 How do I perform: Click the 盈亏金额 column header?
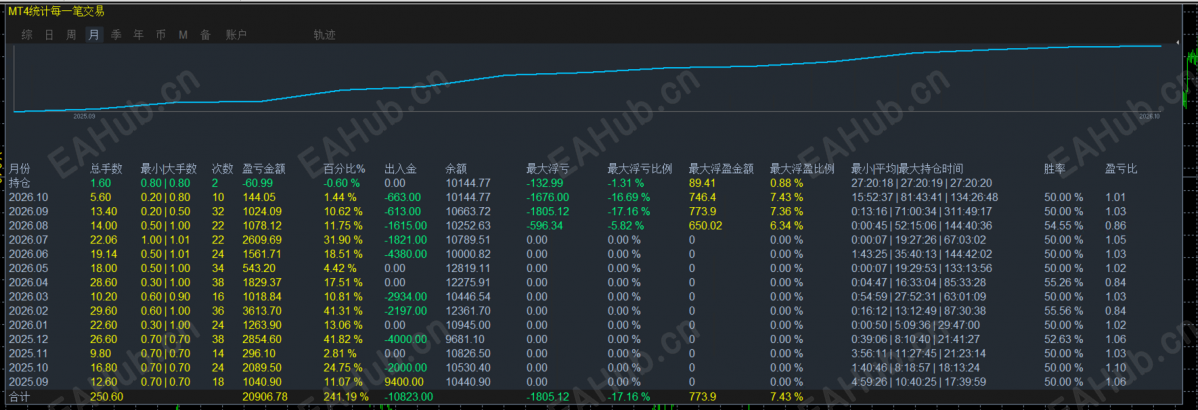pos(263,169)
